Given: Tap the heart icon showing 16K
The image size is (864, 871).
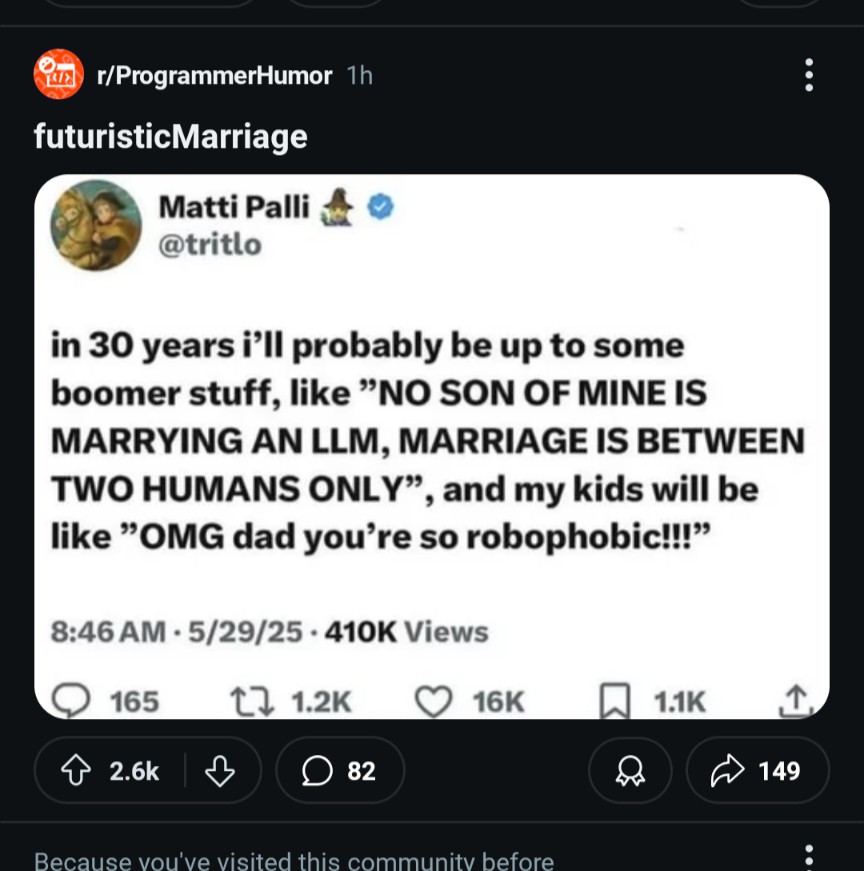Looking at the screenshot, I should [433, 702].
